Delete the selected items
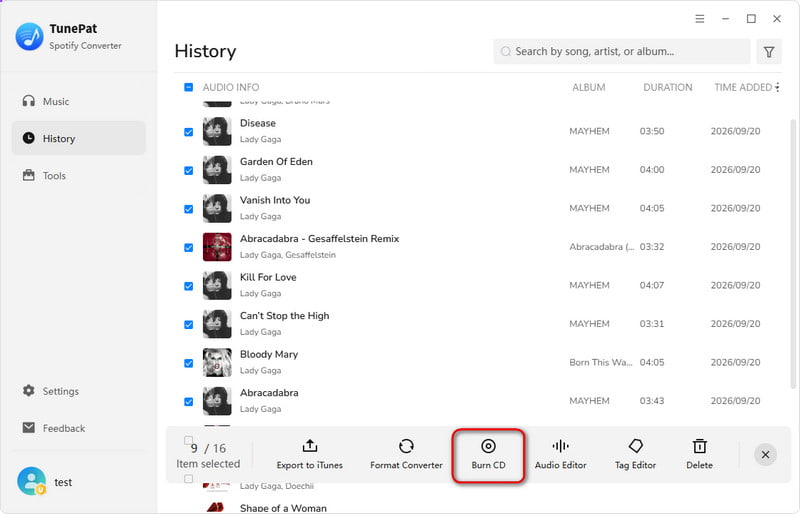 point(699,455)
